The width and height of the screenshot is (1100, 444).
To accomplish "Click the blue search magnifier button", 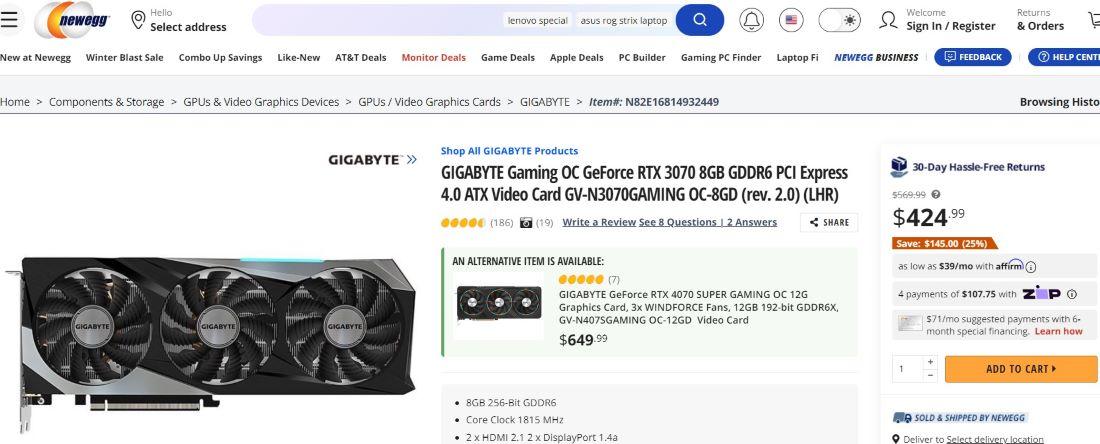I will (699, 20).
